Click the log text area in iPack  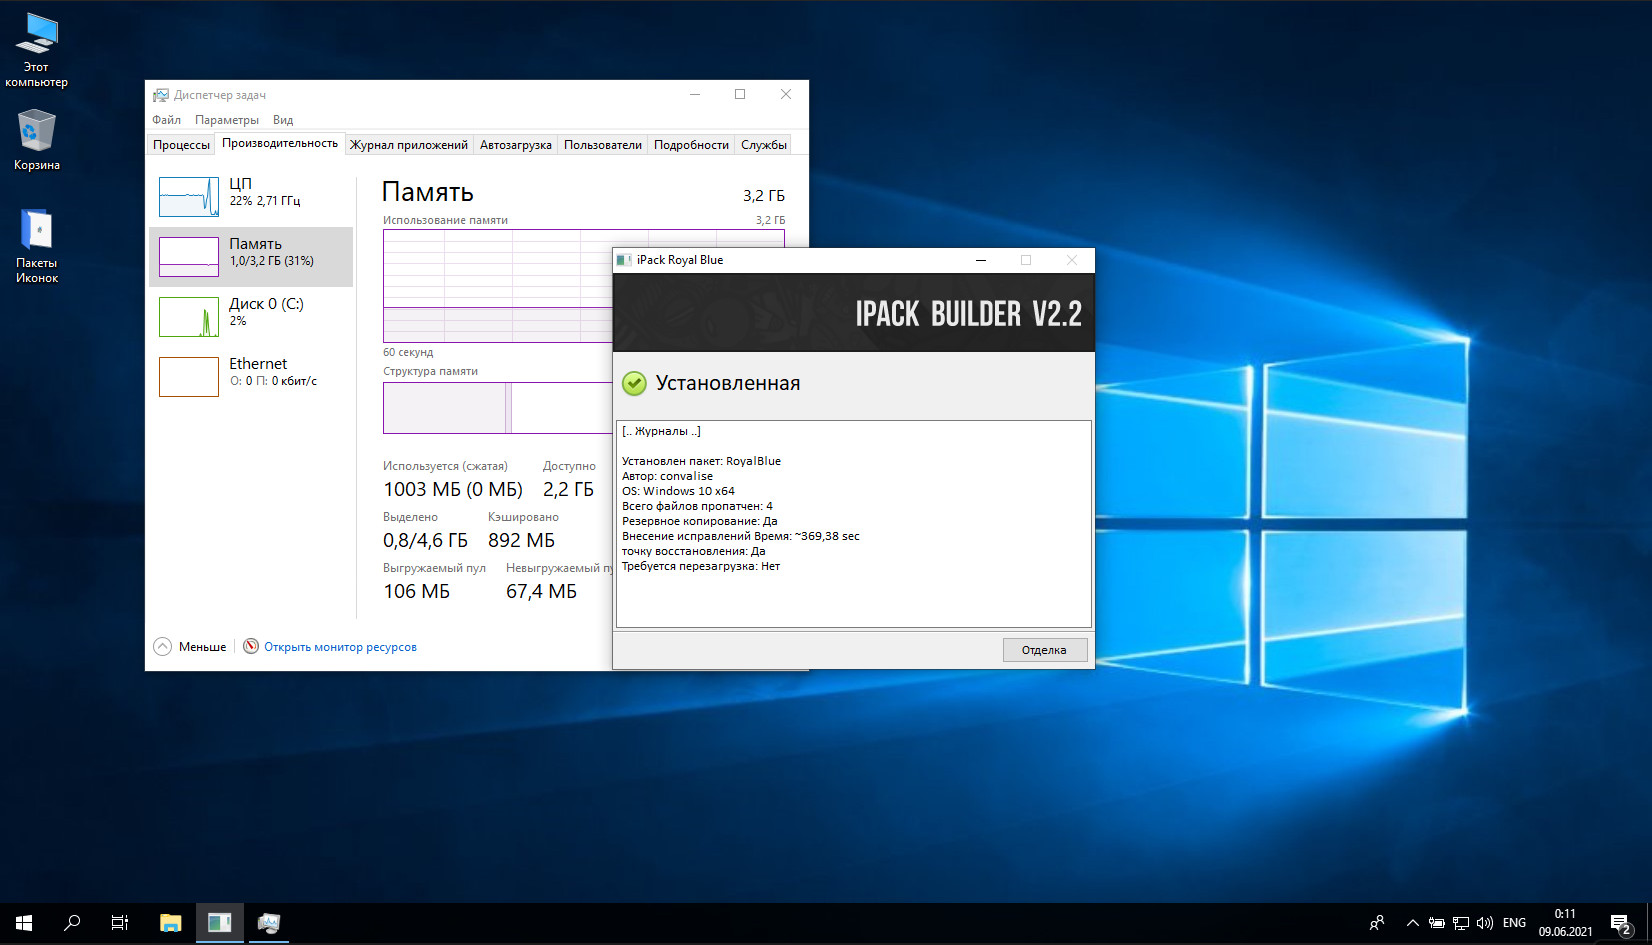pos(854,524)
